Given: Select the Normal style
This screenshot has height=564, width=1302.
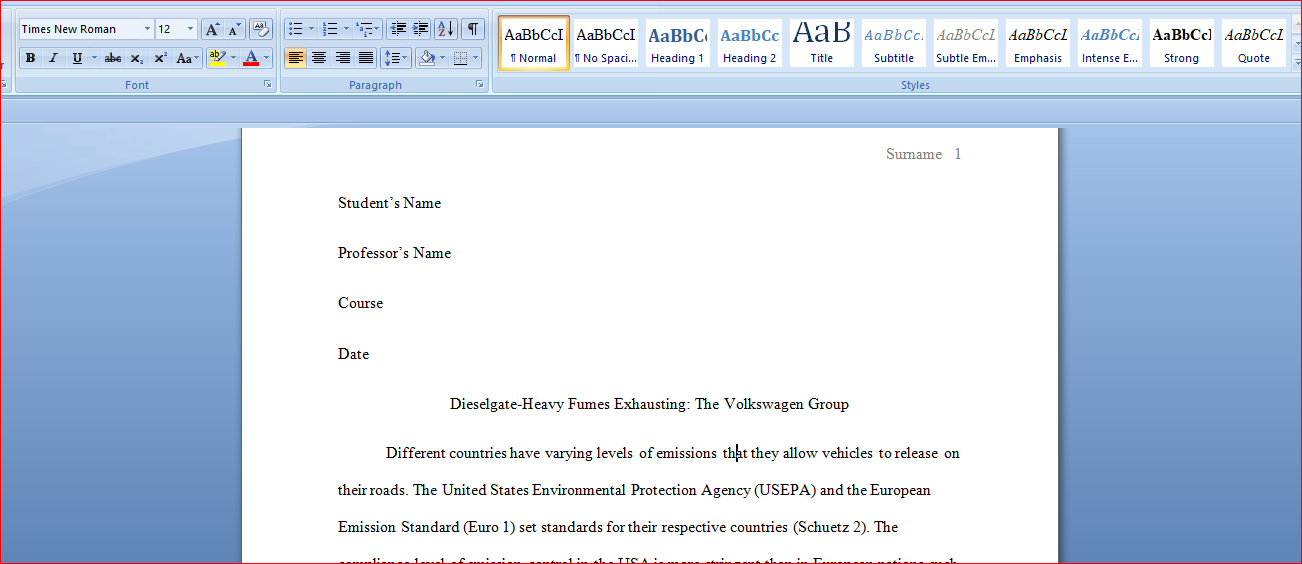Looking at the screenshot, I should (x=534, y=43).
